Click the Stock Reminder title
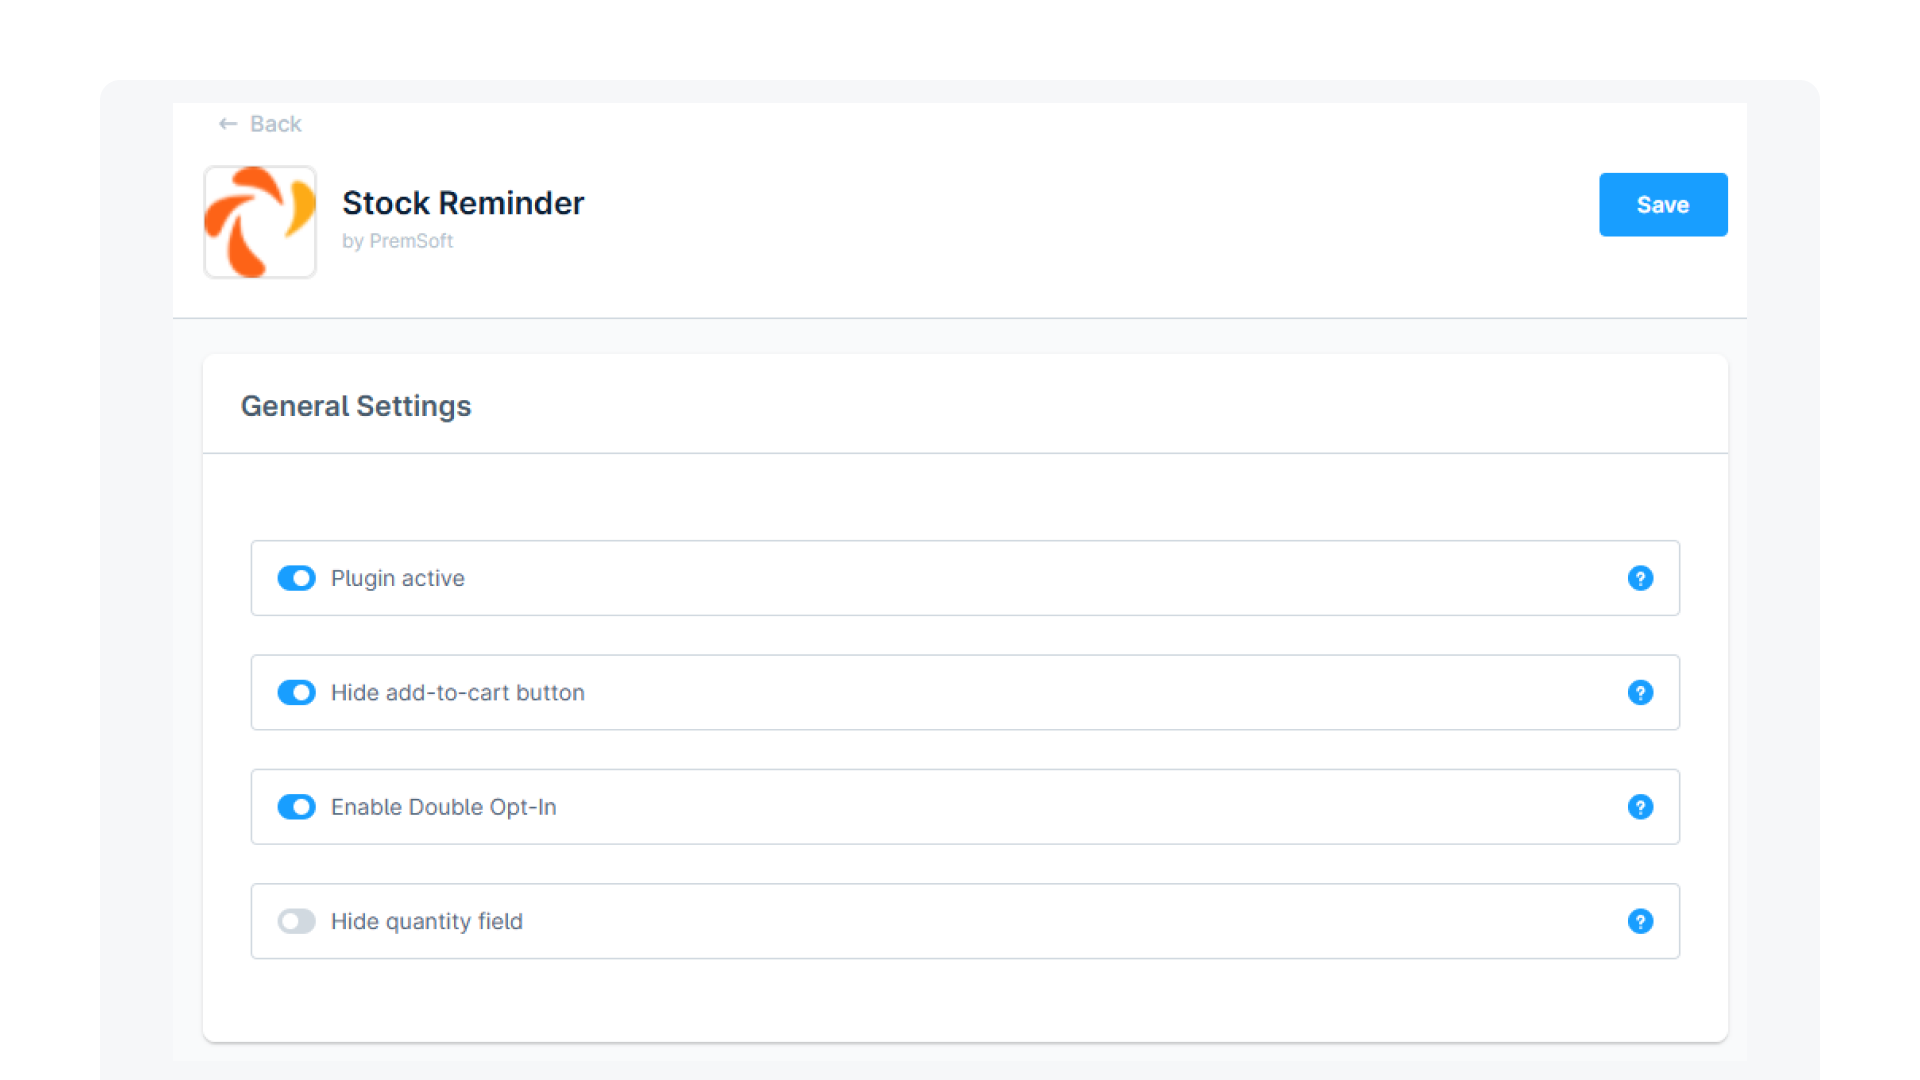The height and width of the screenshot is (1080, 1920). tap(463, 203)
